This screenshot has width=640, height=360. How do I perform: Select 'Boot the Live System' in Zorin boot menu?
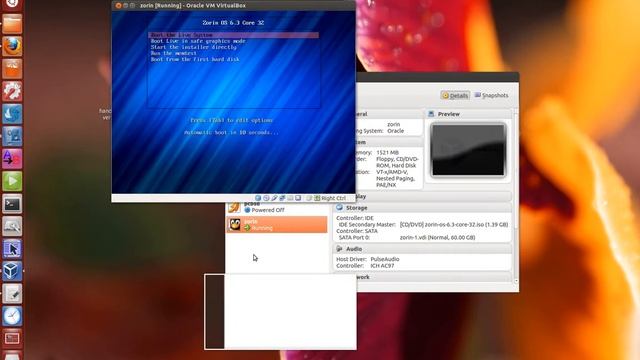(233, 35)
